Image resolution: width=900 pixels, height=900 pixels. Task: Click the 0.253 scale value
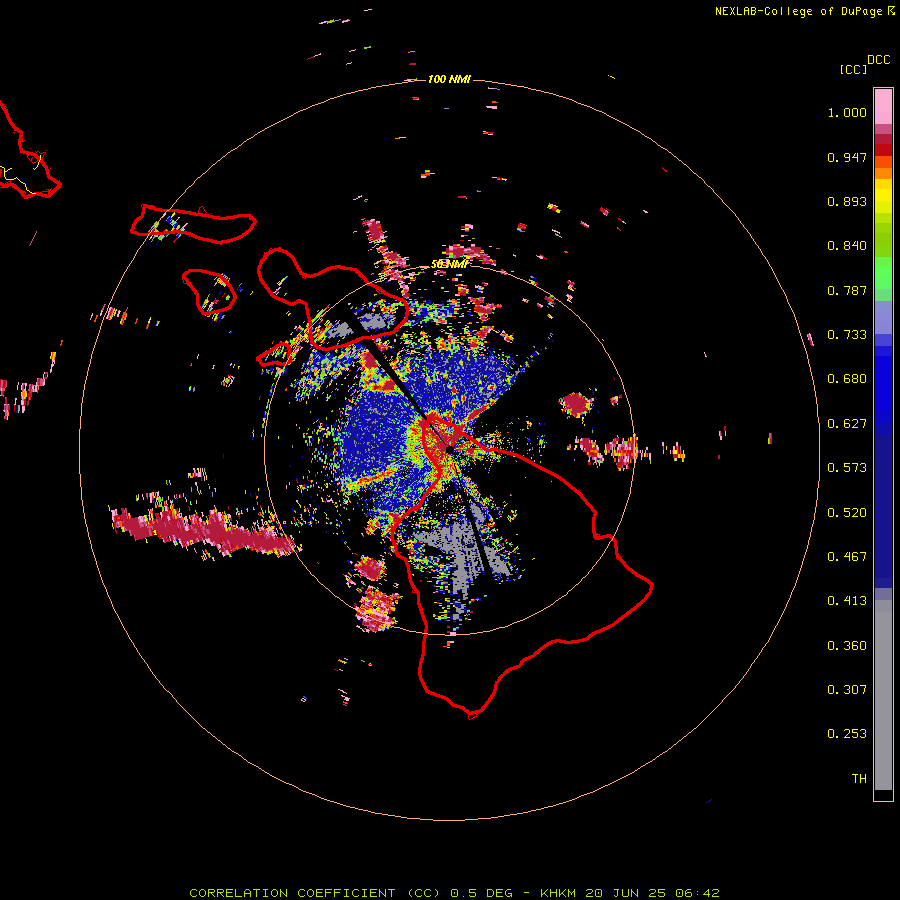pyautogui.click(x=847, y=734)
